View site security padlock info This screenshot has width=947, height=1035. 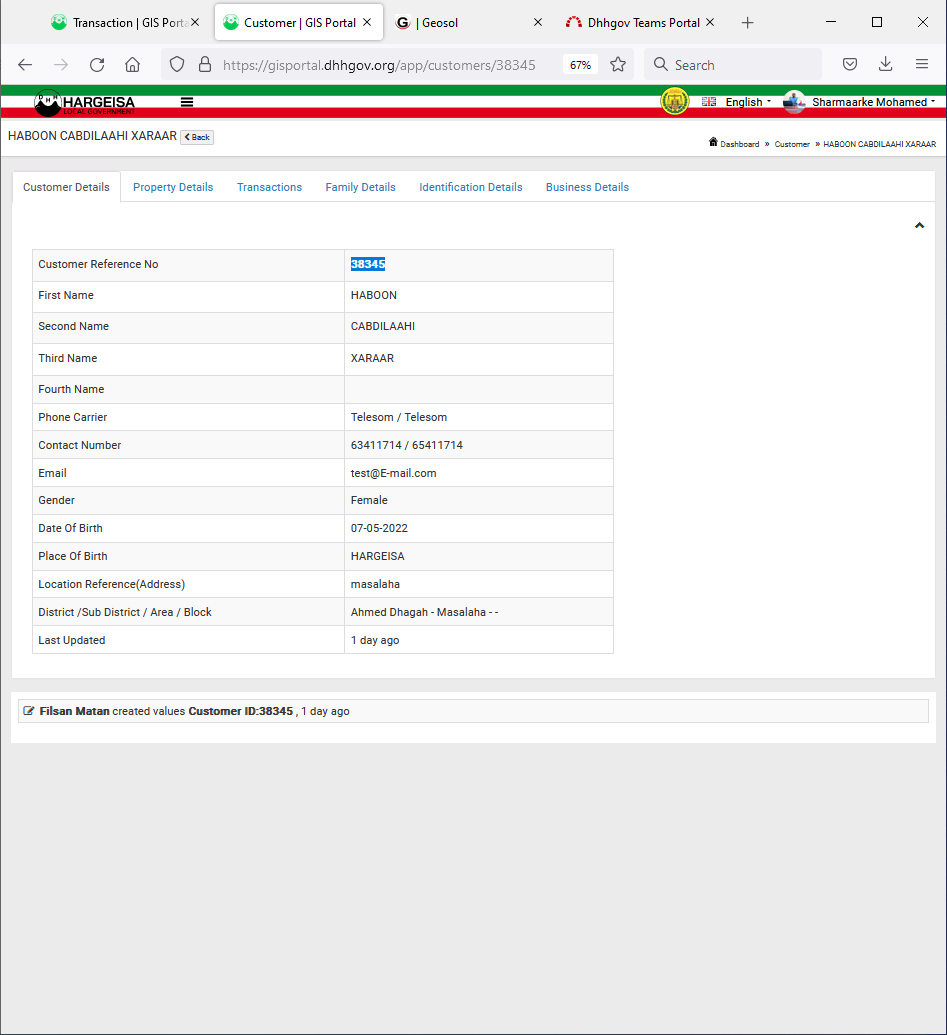pos(205,65)
